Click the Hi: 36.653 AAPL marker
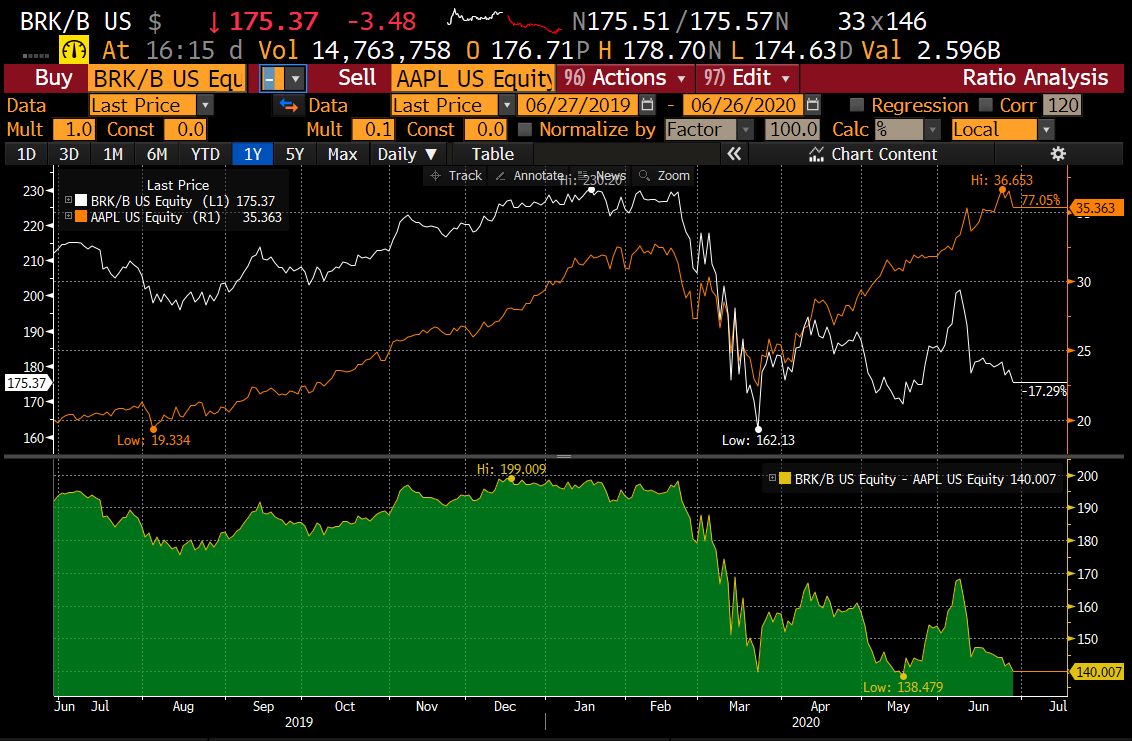The image size is (1132, 741). coord(1003,189)
